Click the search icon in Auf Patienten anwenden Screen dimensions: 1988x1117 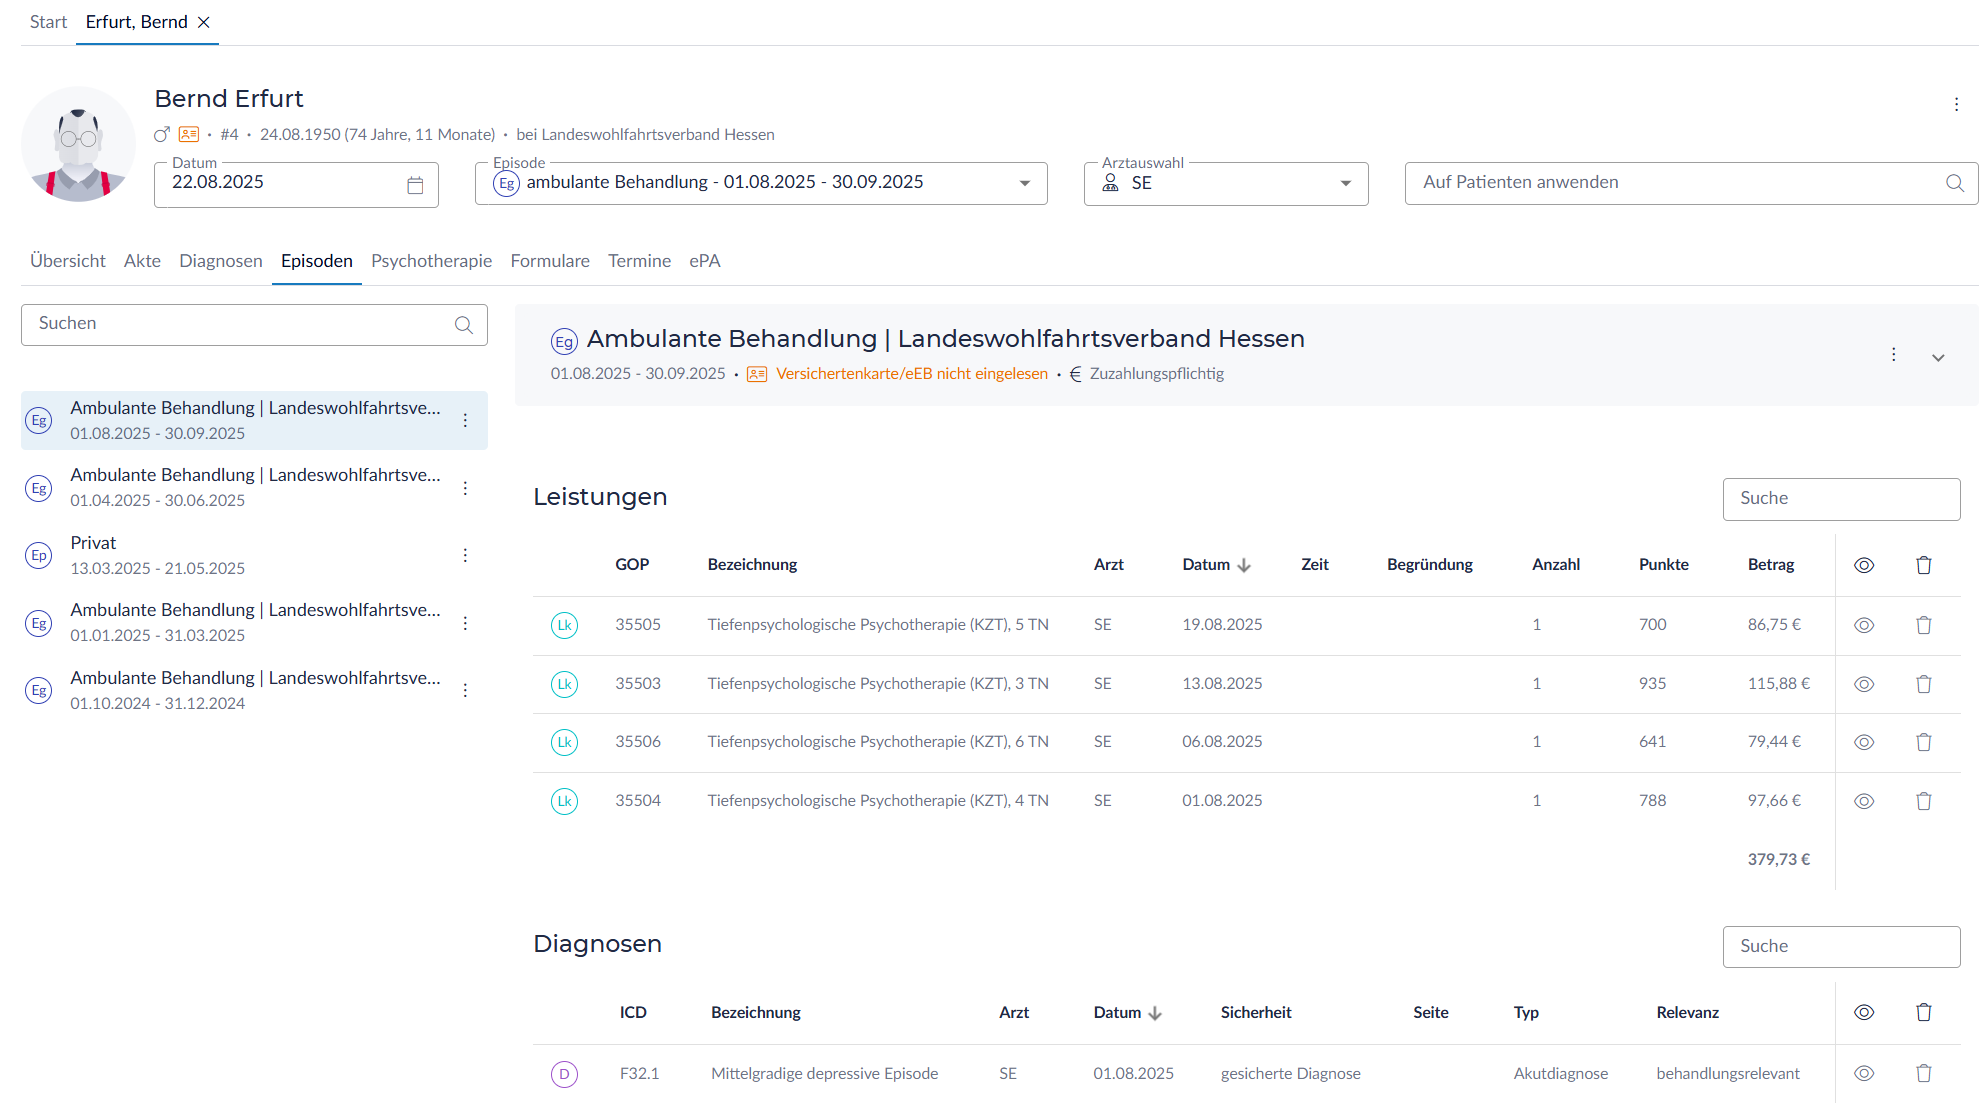[1954, 183]
